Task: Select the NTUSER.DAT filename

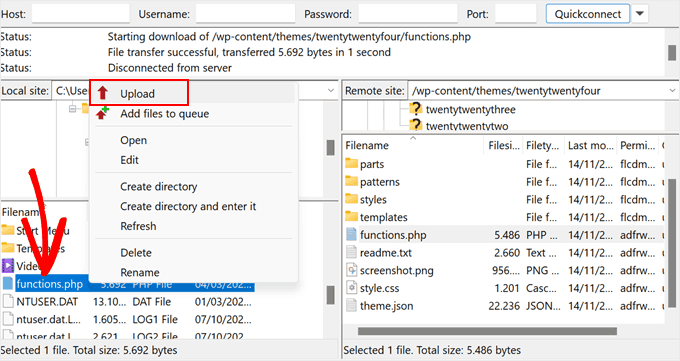Action: coord(47,302)
